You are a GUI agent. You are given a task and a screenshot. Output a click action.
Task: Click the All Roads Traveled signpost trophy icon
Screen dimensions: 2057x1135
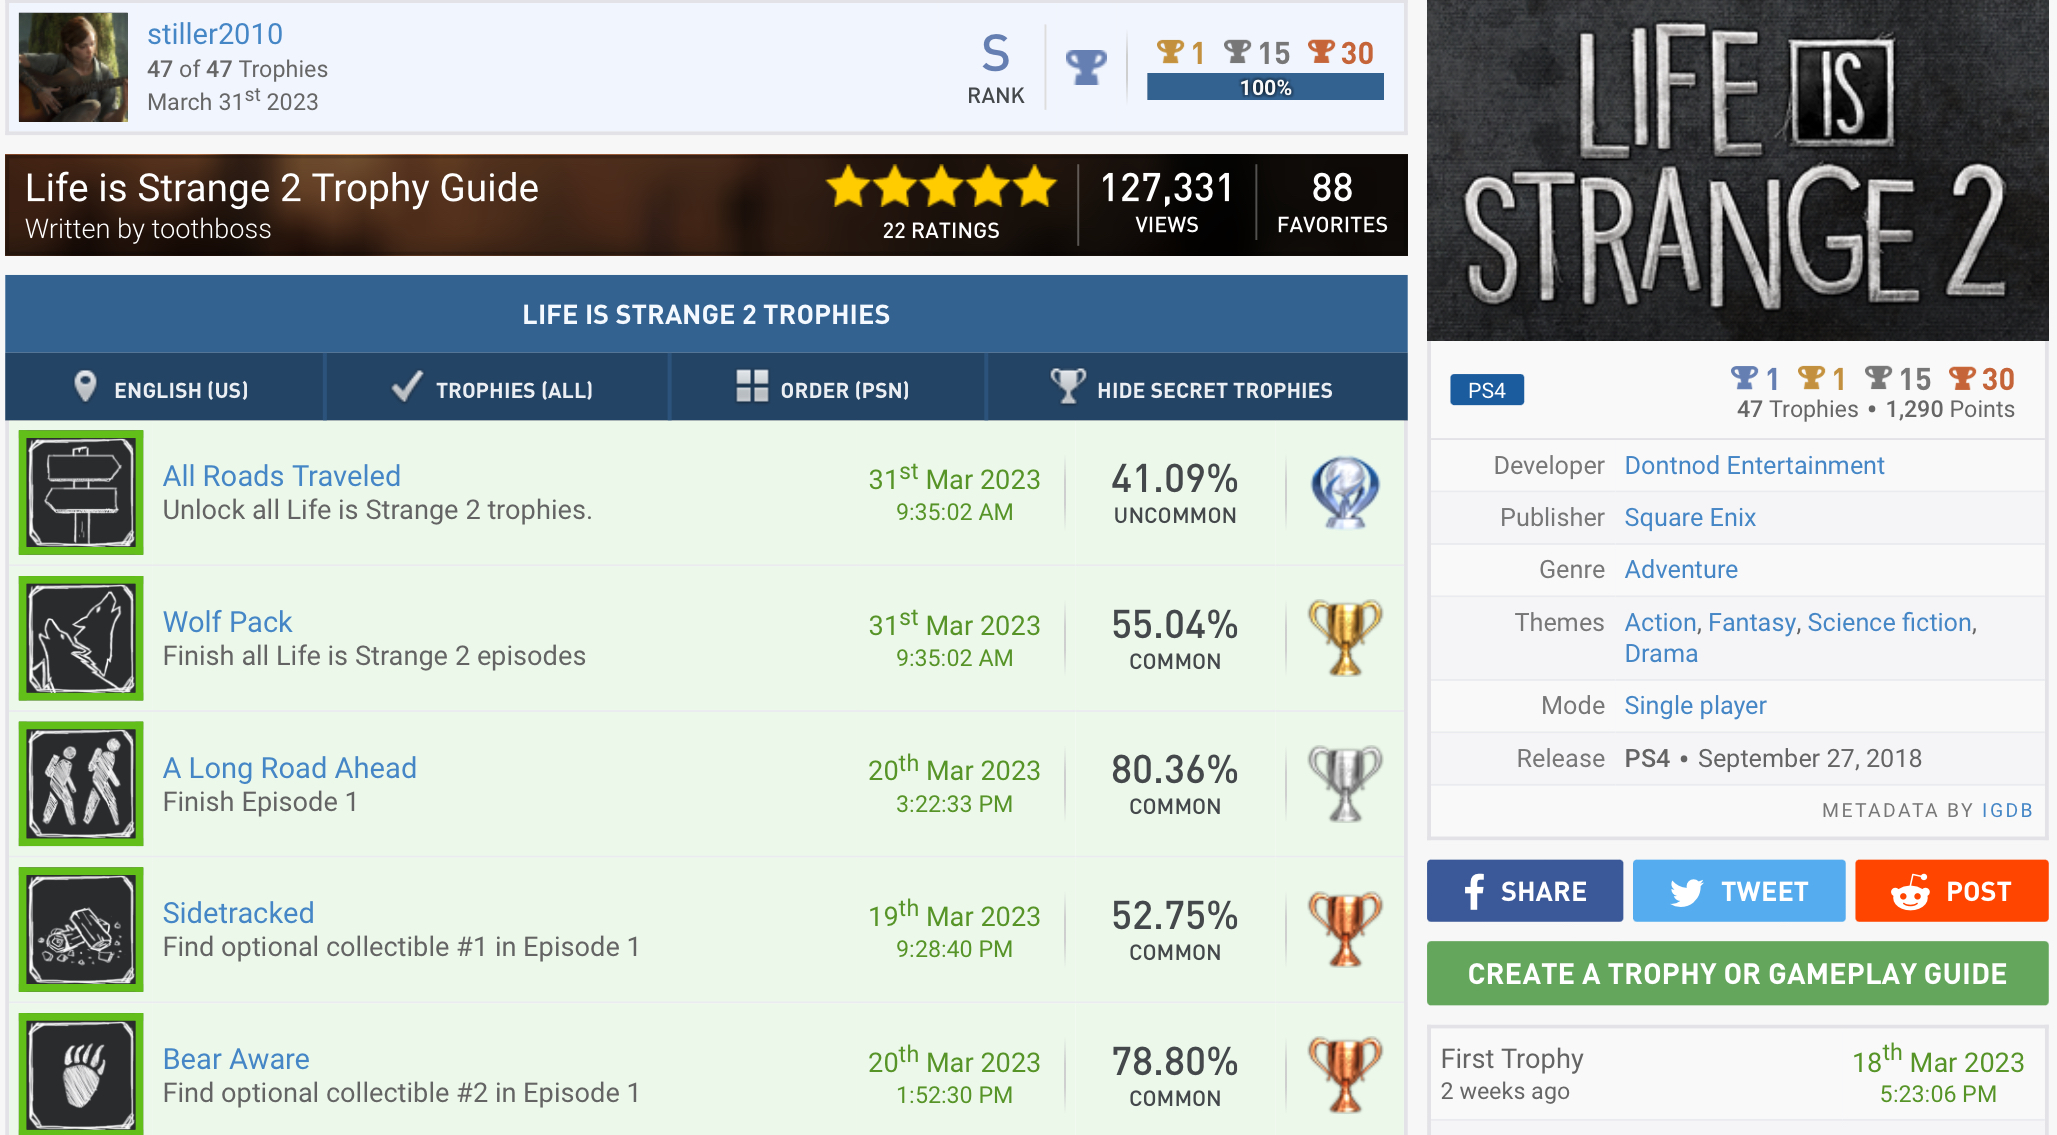point(81,492)
